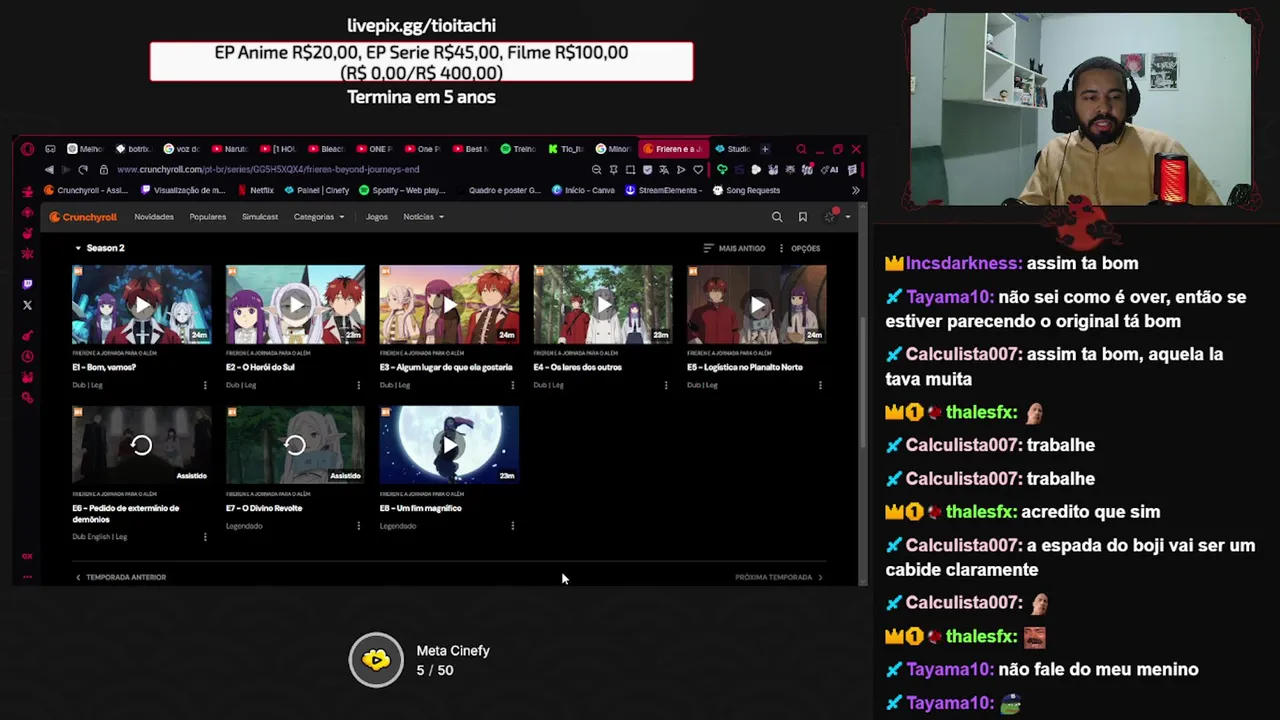Open E7 - O Divino Revolte title link
The height and width of the screenshot is (720, 1280).
click(x=264, y=508)
